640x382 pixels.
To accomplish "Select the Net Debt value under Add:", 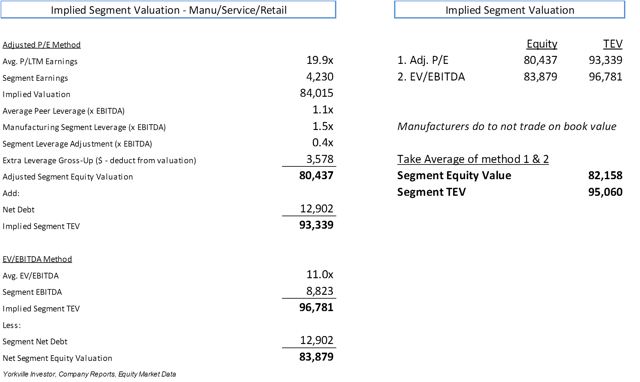I will point(317,209).
